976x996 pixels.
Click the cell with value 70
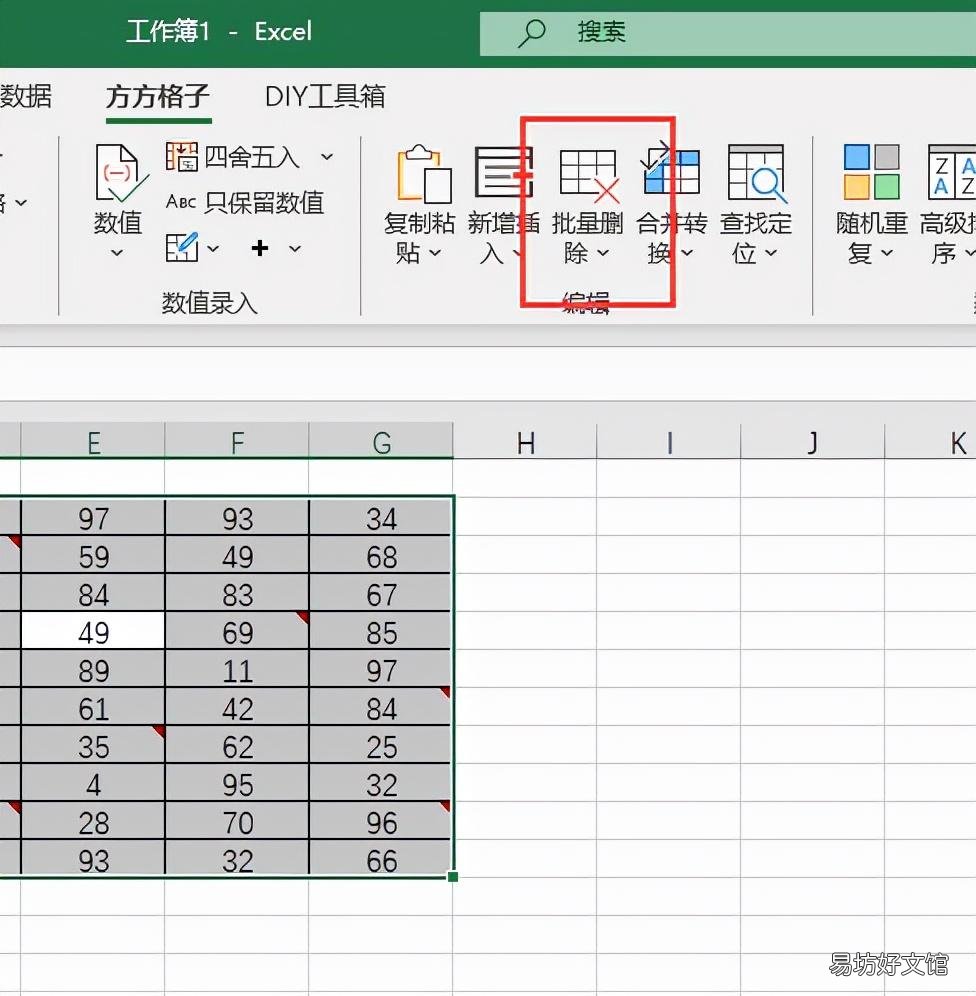tap(237, 821)
